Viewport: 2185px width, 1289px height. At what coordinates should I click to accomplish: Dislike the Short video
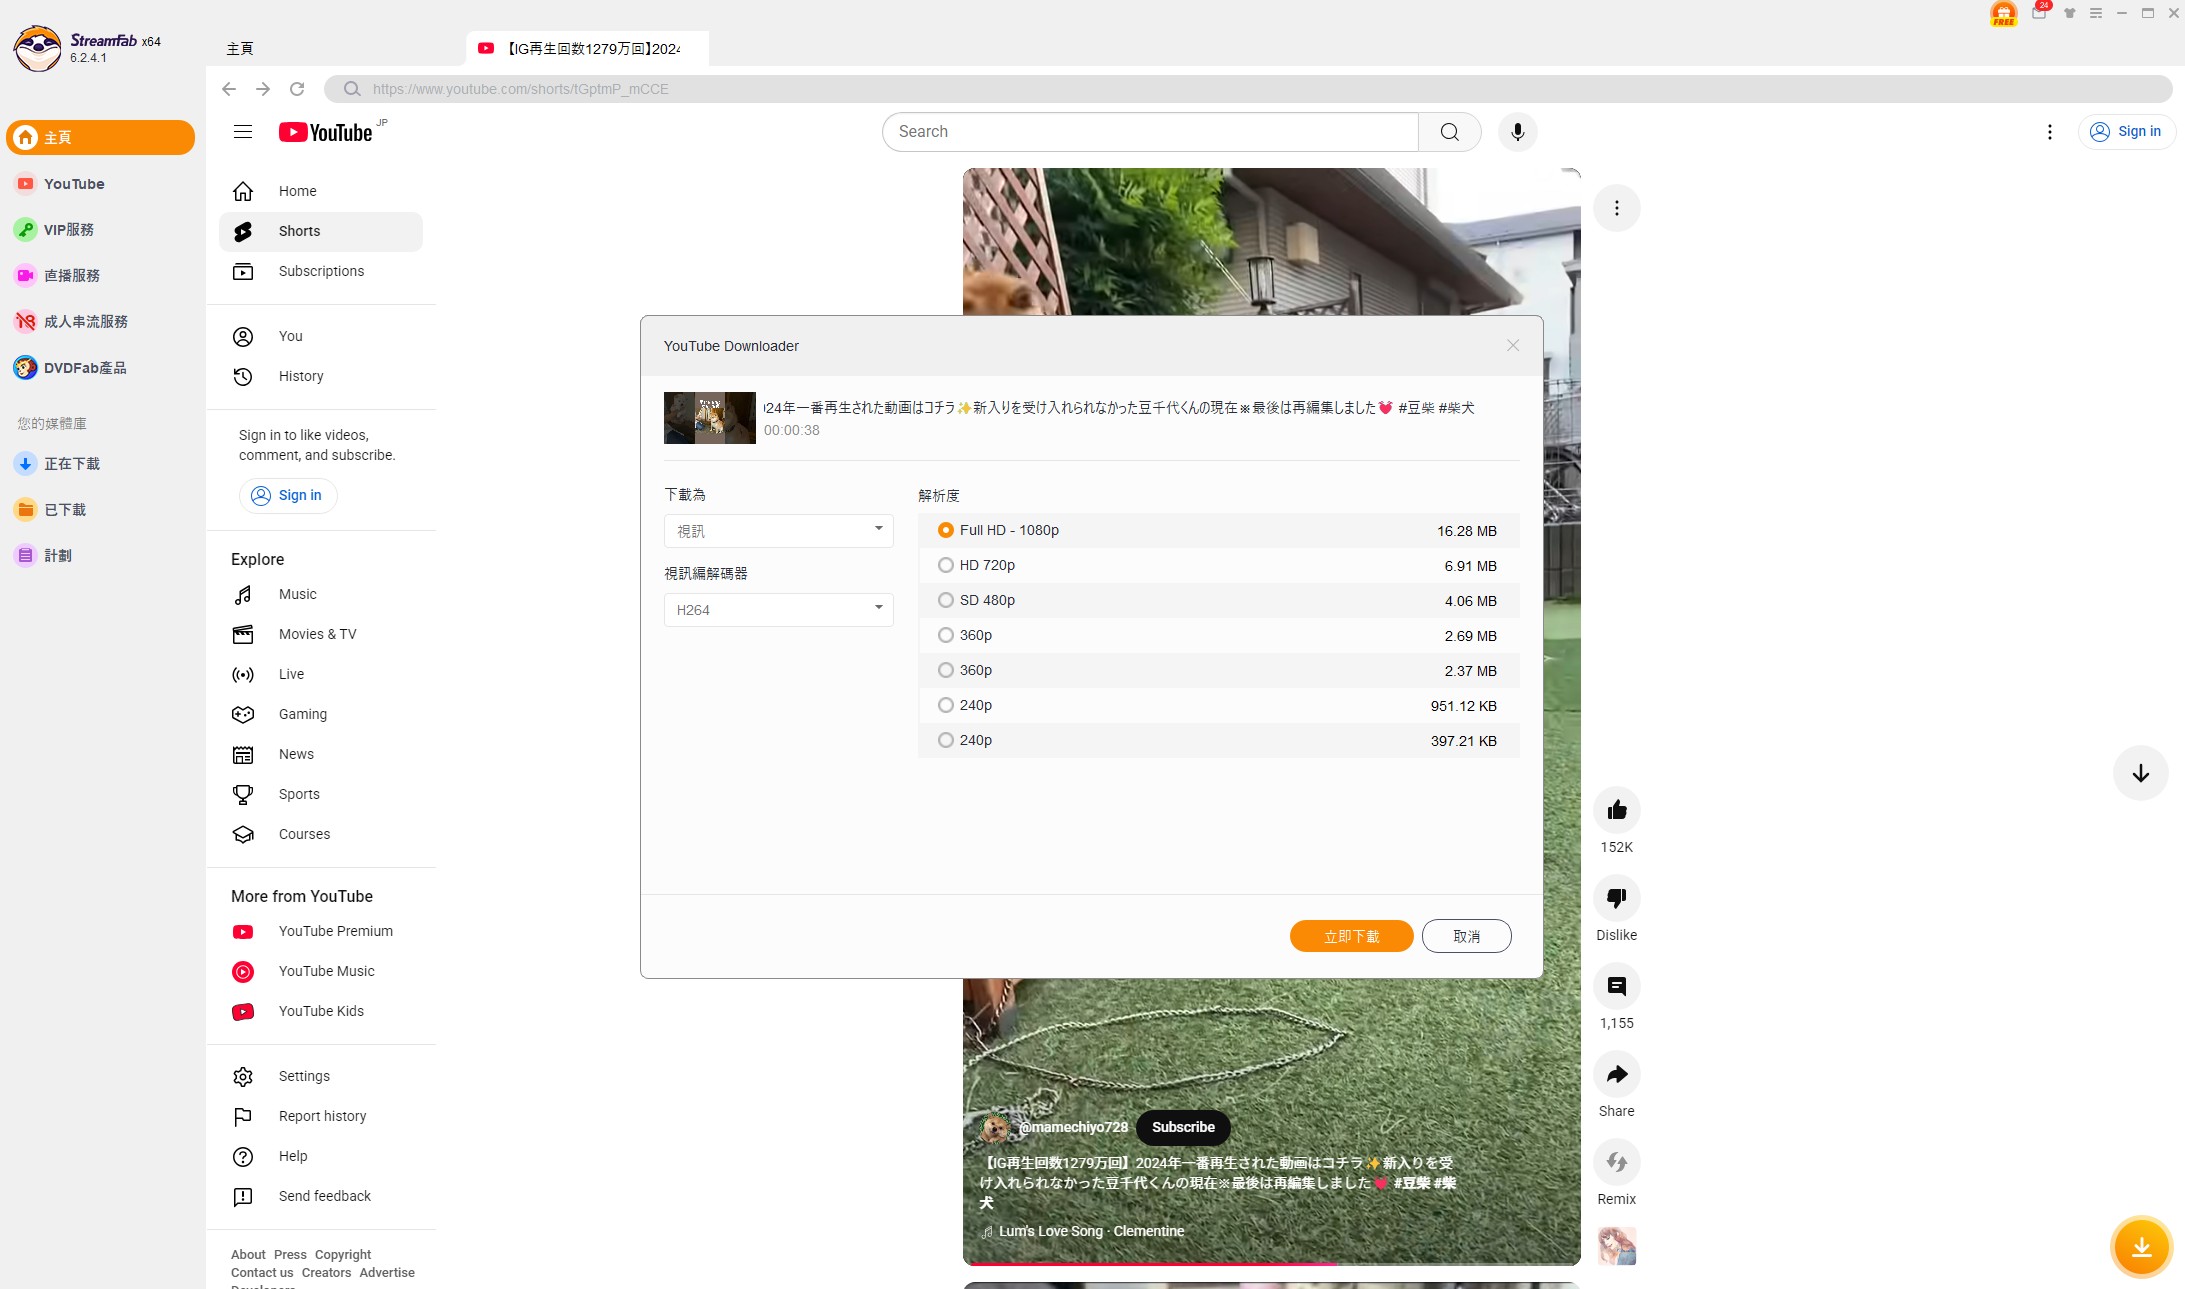coord(1616,898)
